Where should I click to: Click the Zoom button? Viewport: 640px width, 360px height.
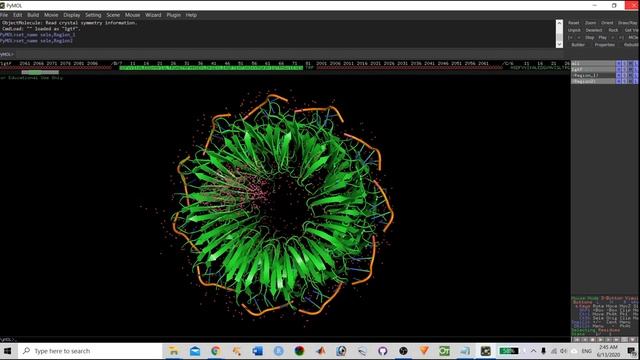point(590,23)
